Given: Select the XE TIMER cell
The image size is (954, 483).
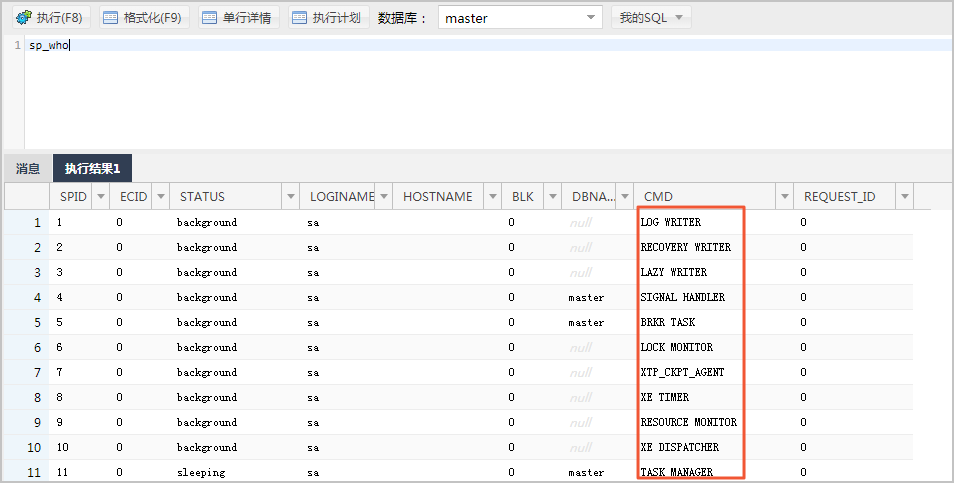Looking at the screenshot, I should (x=664, y=397).
